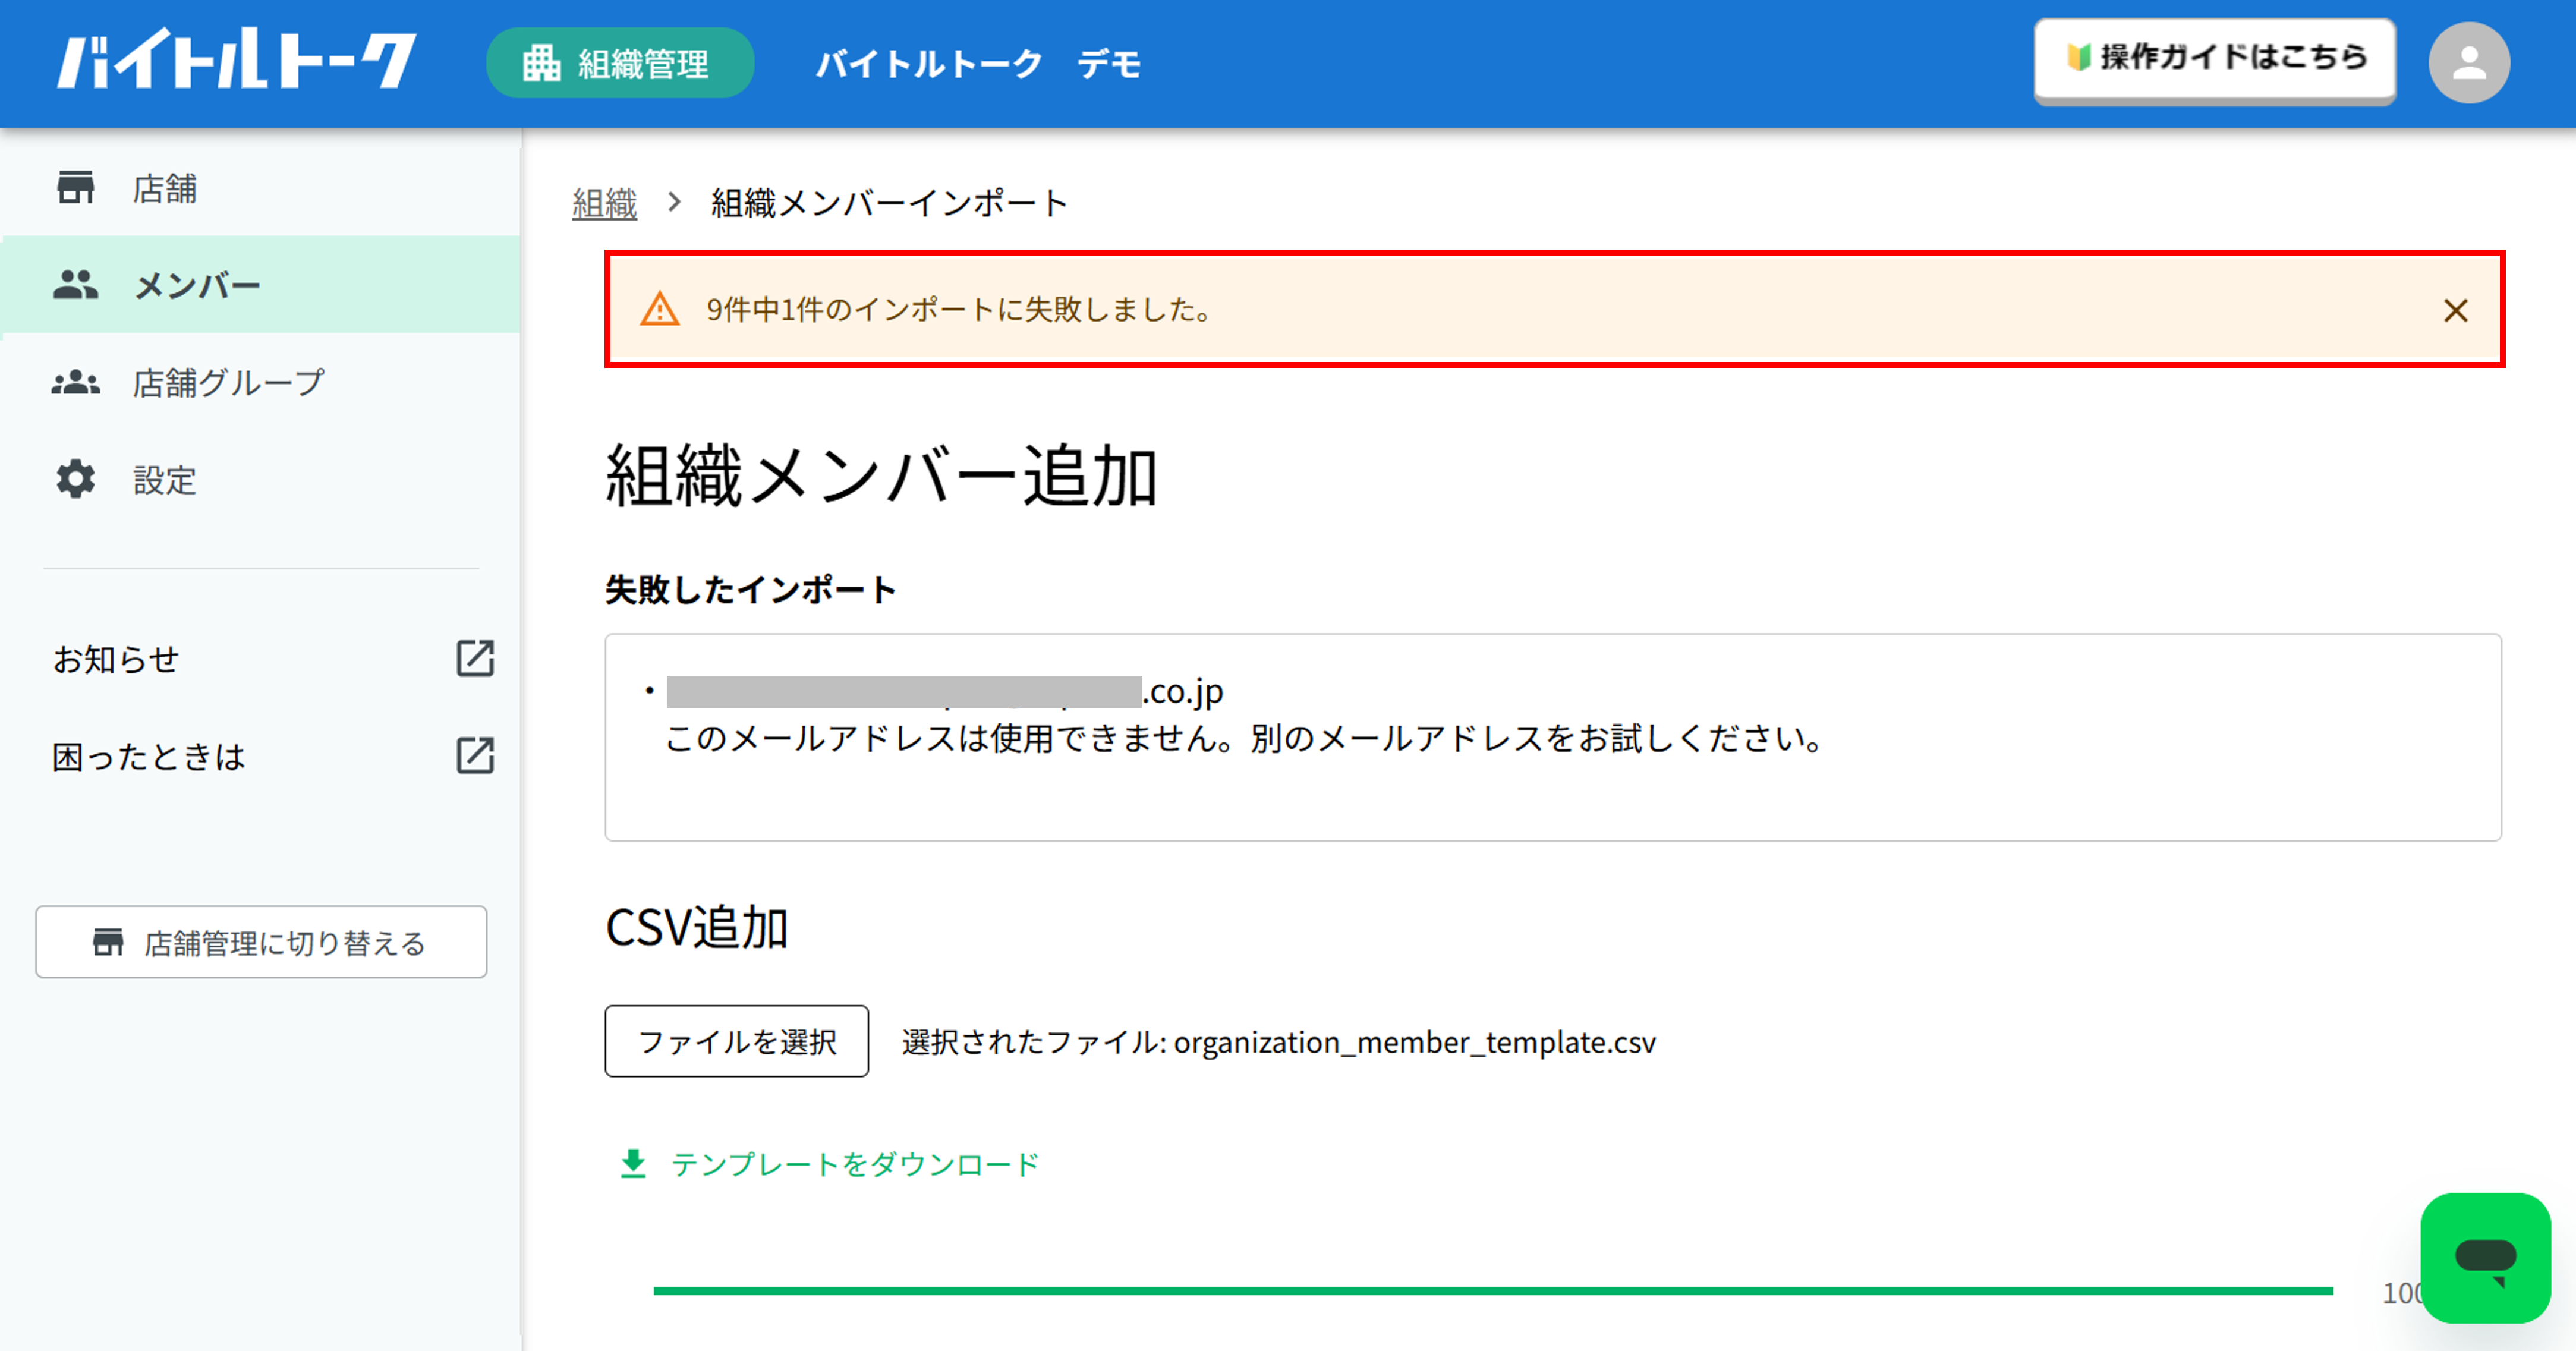Viewport: 2576px width, 1351px height.
Task: Select 店舗 in the sidebar
Action: click(x=260, y=188)
